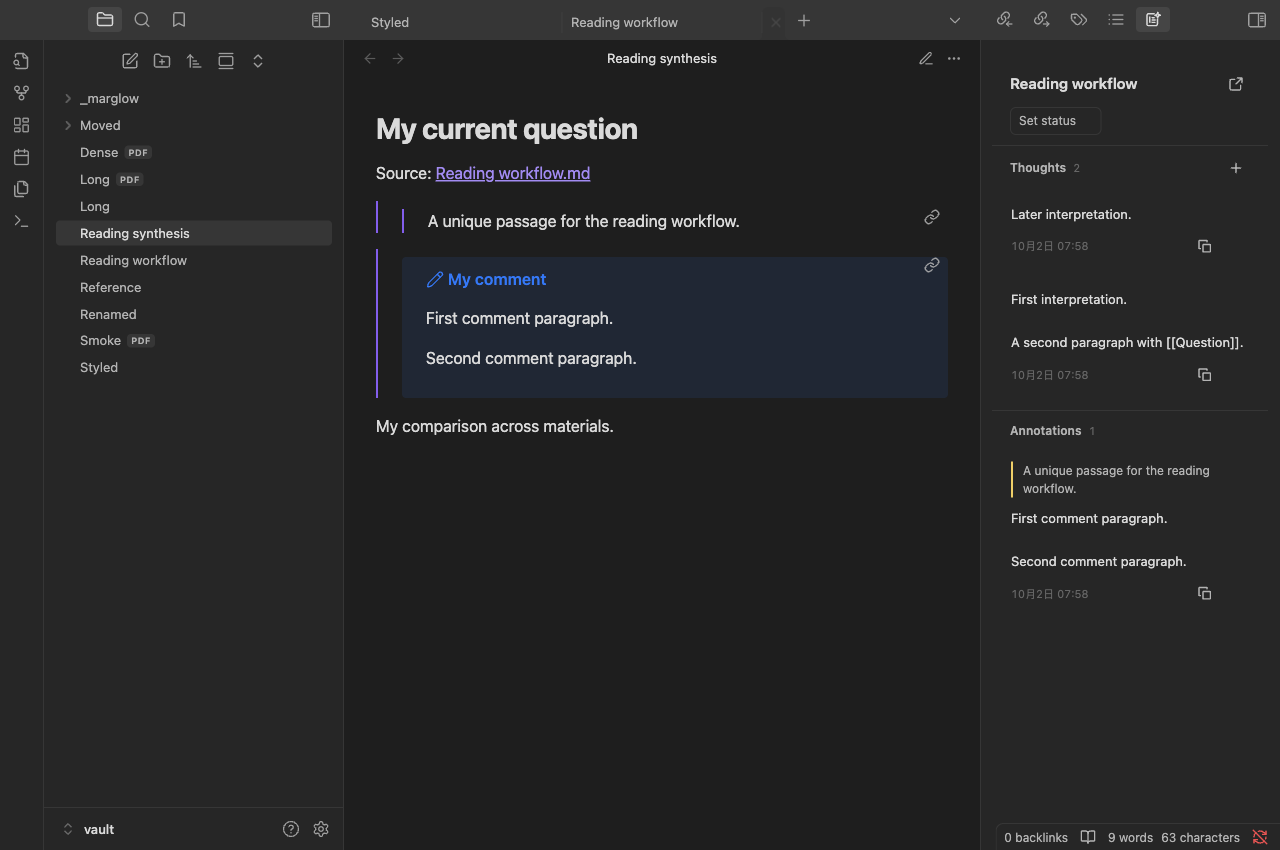
Task: Open graph view from the ribbon
Action: coord(21,93)
